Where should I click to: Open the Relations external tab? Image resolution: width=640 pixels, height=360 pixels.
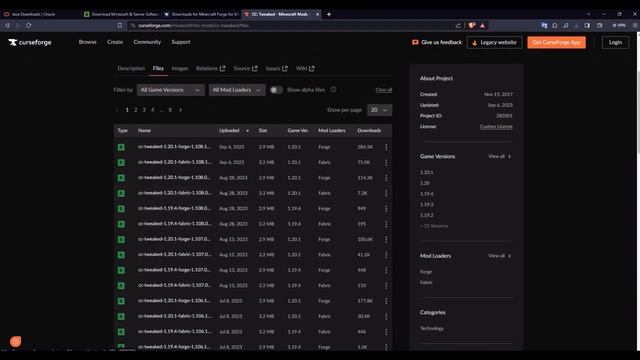tap(210, 69)
